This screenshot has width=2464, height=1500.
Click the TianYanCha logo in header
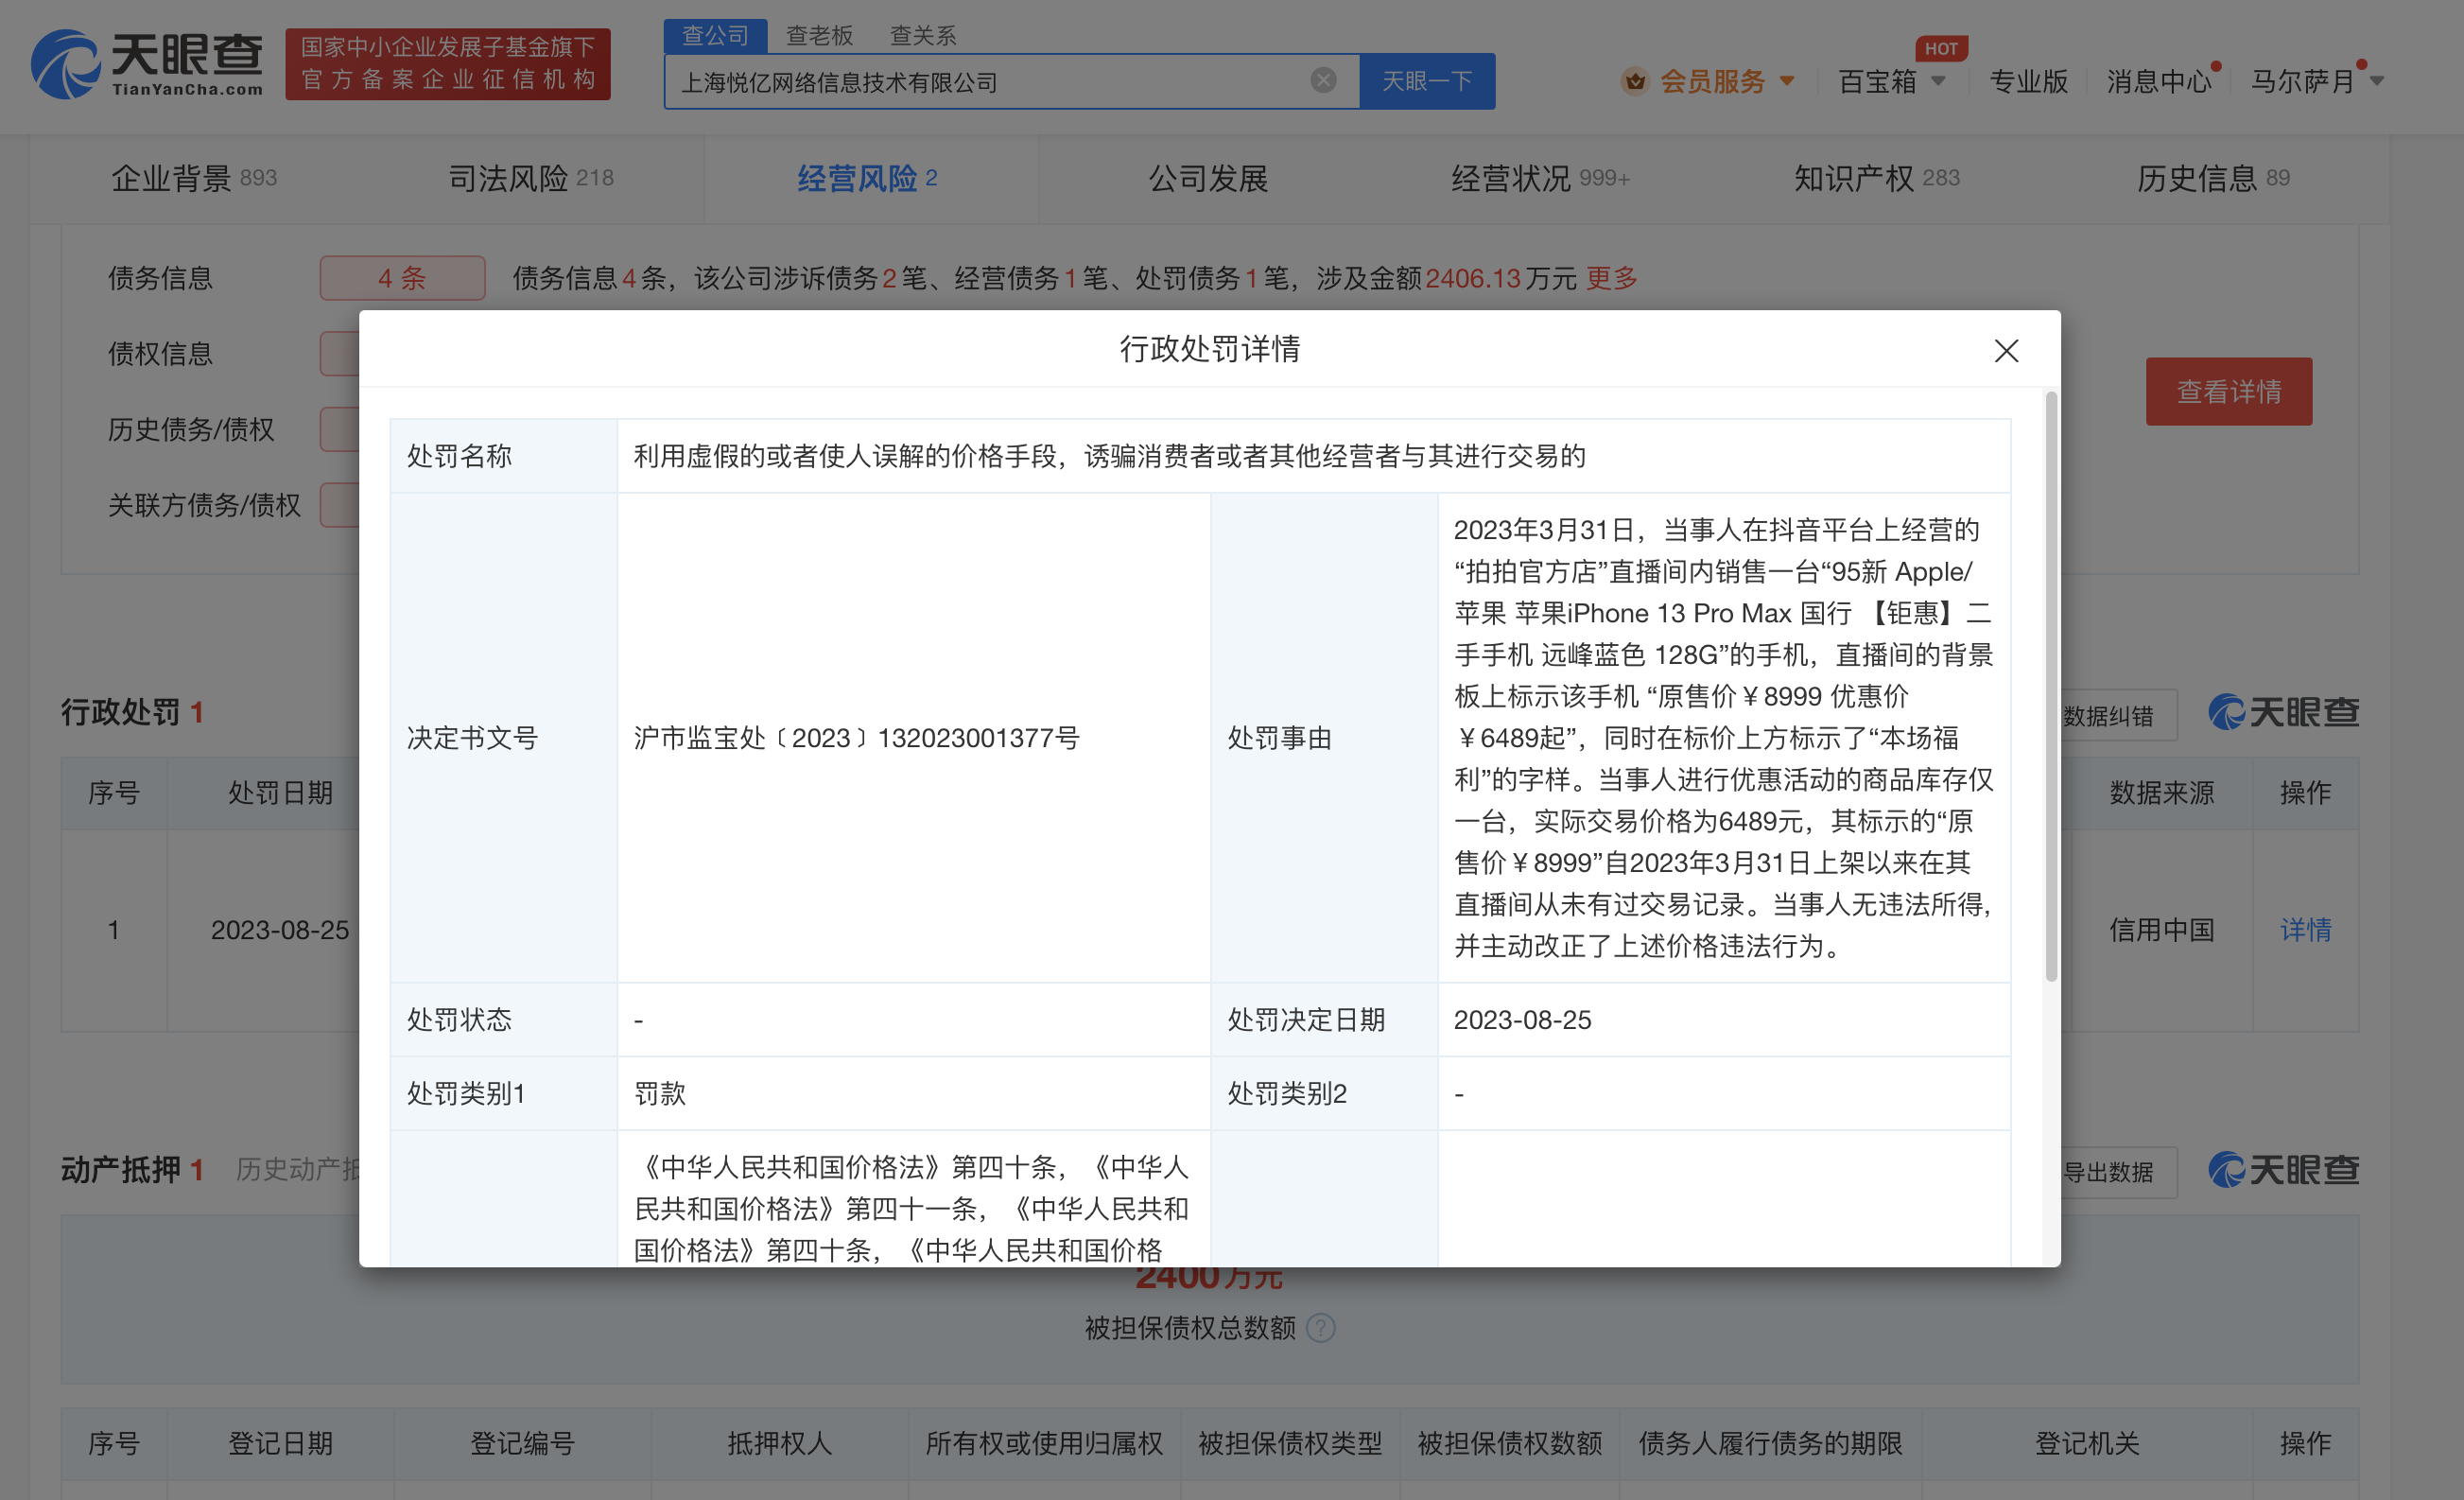pos(147,65)
